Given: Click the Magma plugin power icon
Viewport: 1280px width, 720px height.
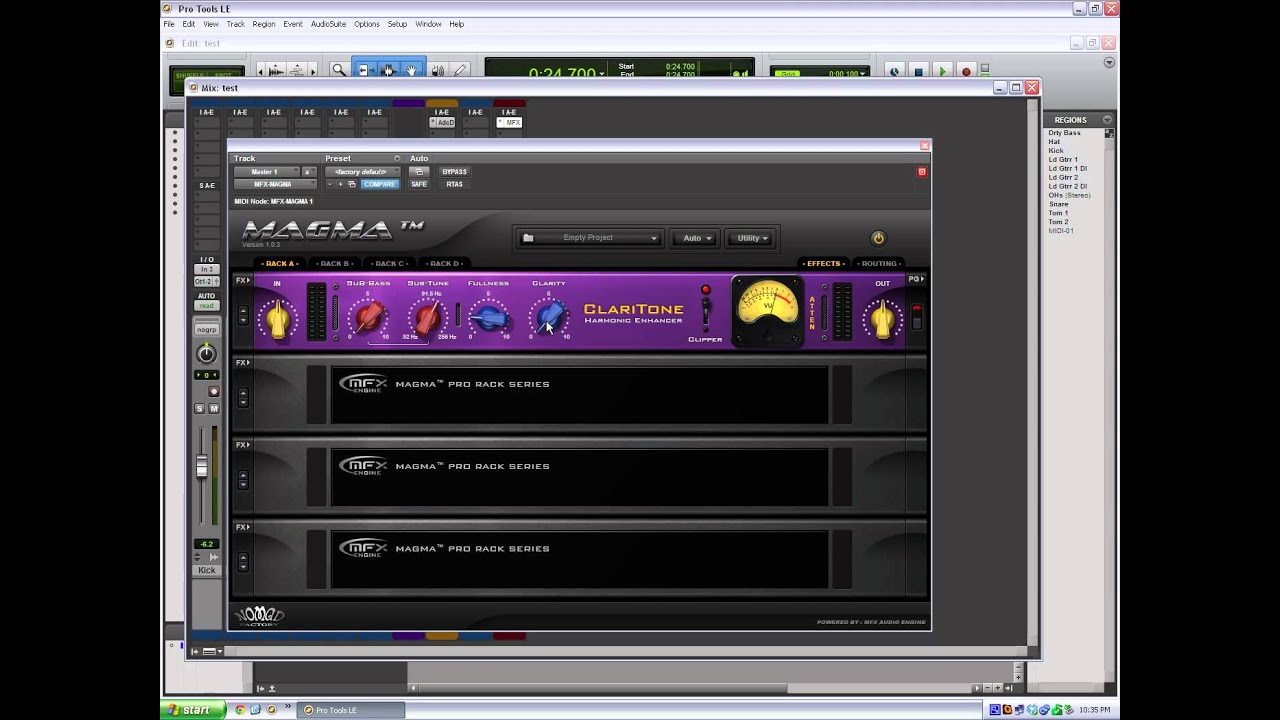Looking at the screenshot, I should pyautogui.click(x=878, y=238).
